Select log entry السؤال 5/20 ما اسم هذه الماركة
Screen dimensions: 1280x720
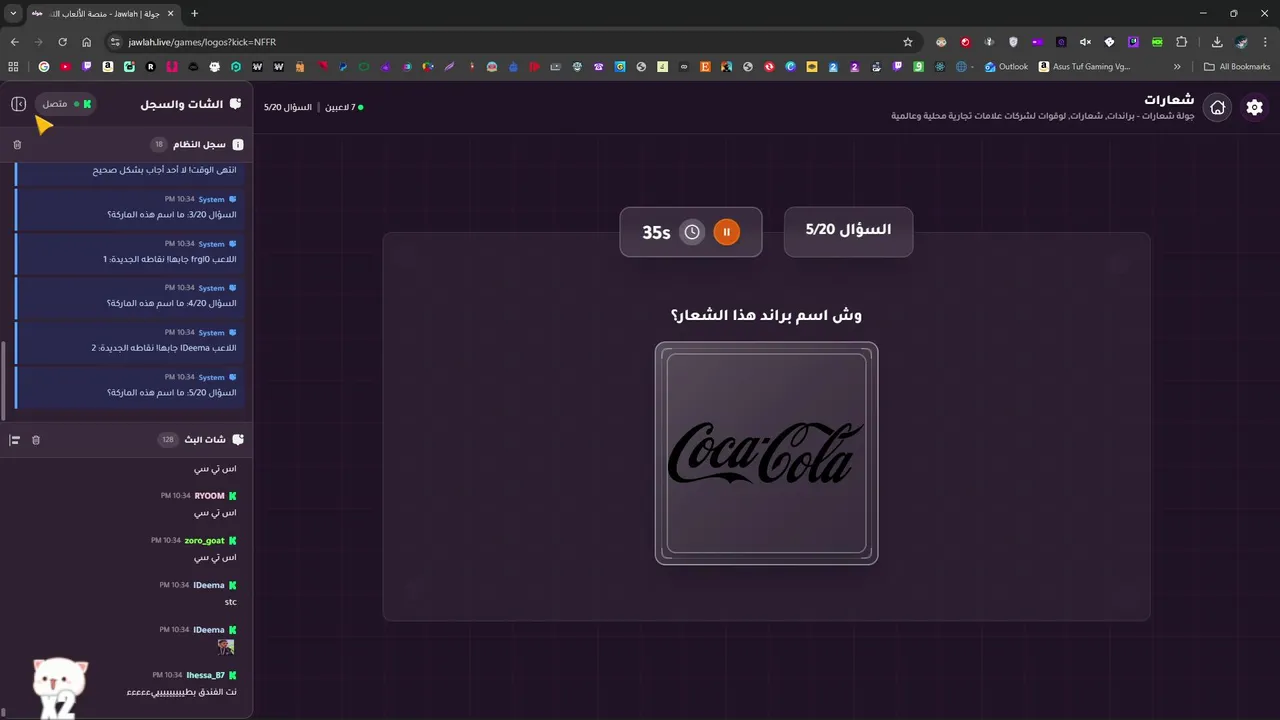[127, 386]
